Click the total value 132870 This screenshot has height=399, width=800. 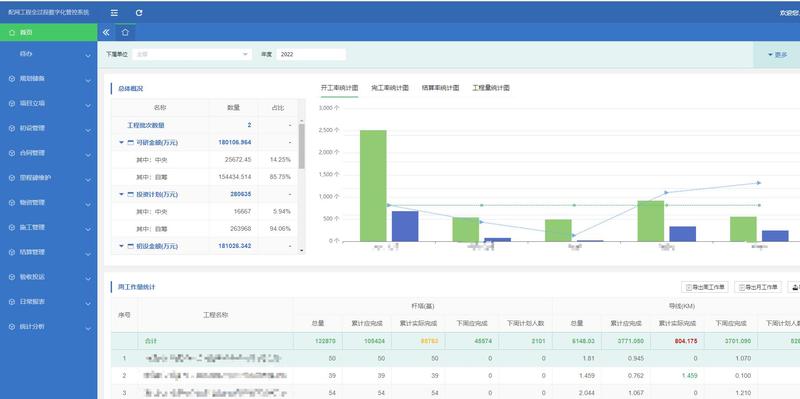(327, 341)
